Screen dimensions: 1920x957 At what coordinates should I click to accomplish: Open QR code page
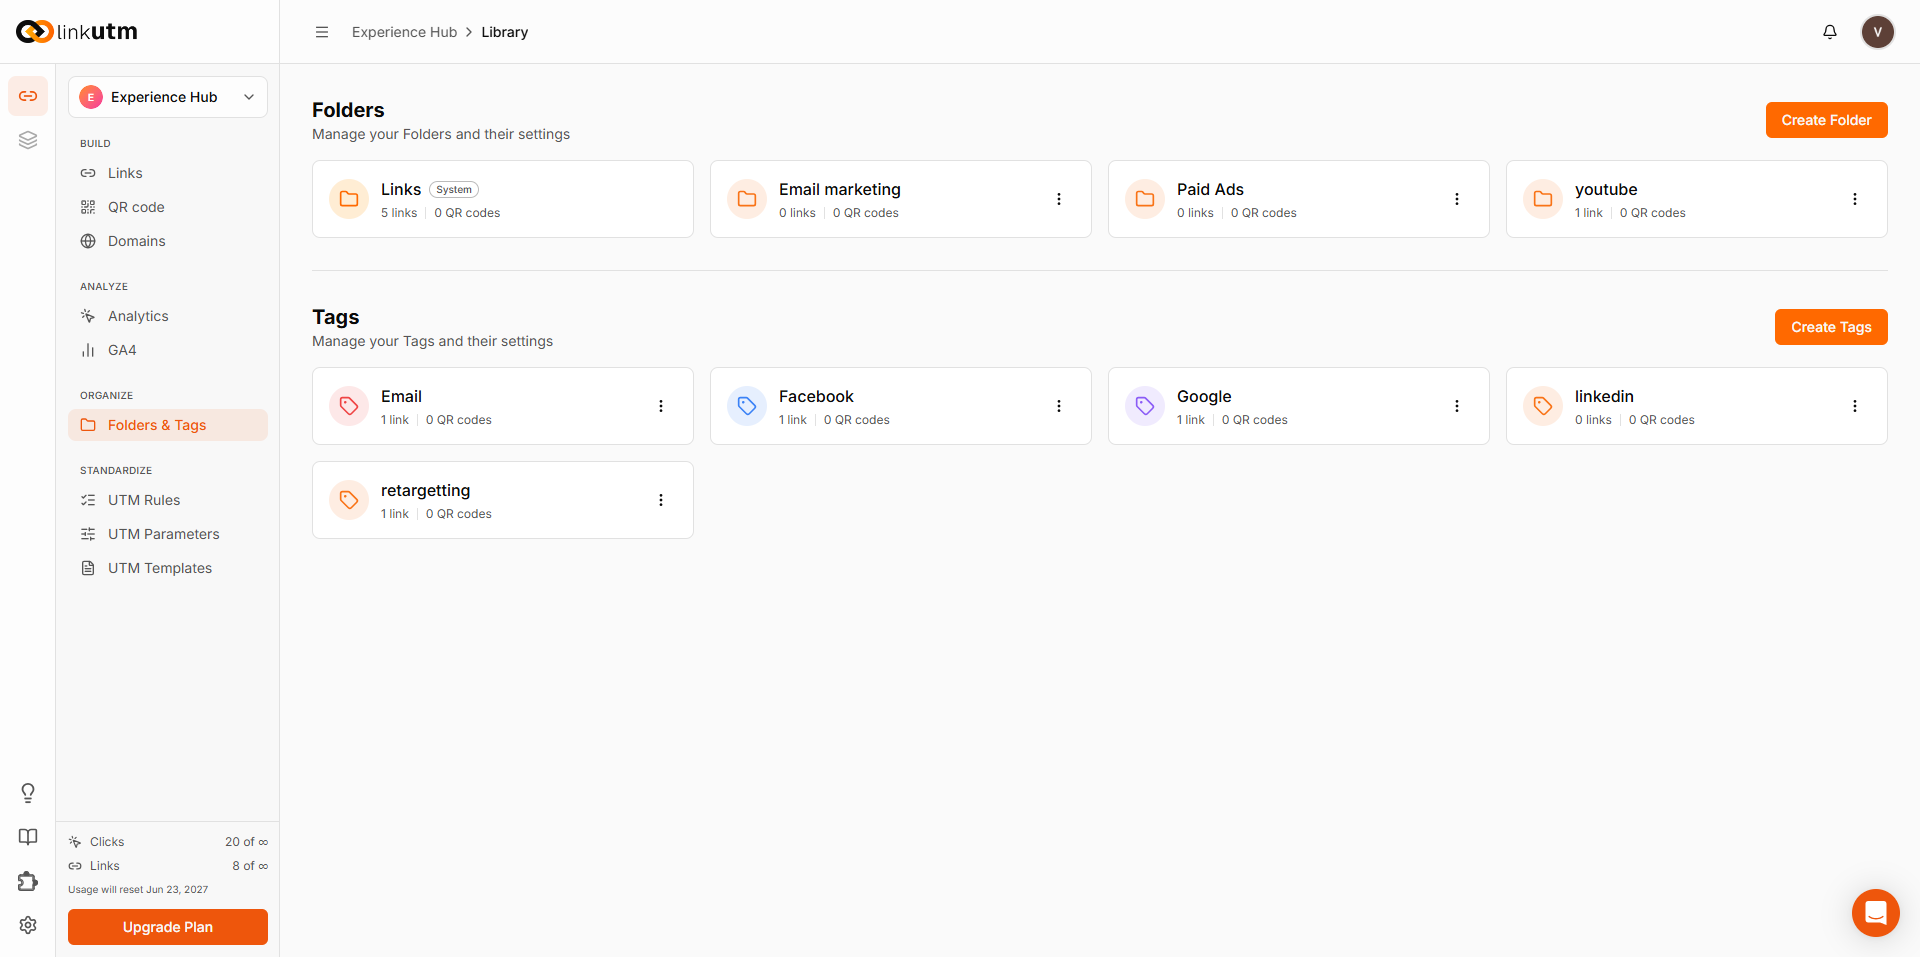(x=168, y=207)
